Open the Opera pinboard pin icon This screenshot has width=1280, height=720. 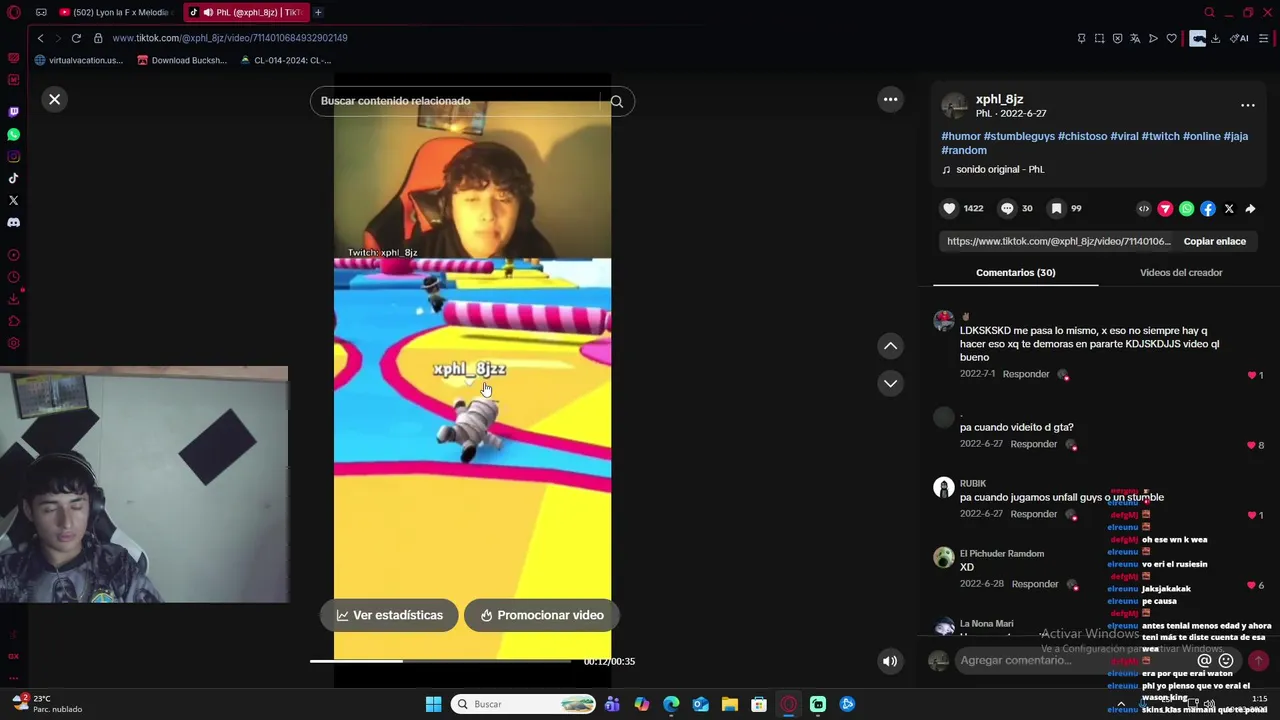(1081, 38)
